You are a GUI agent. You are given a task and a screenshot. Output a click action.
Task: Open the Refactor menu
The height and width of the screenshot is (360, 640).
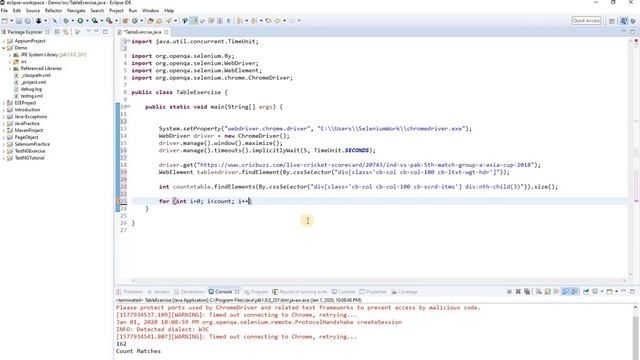(53, 10)
